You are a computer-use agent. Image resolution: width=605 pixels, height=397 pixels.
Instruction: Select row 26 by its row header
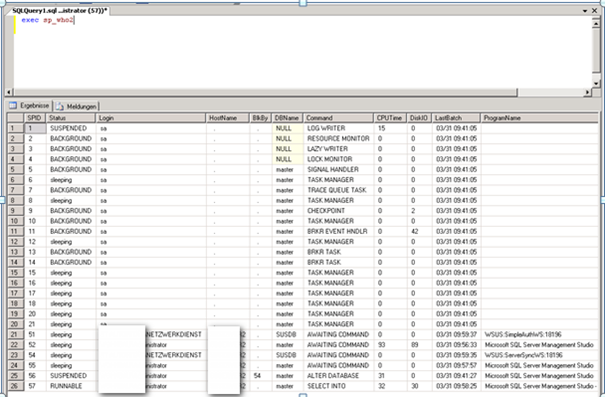click(x=15, y=386)
